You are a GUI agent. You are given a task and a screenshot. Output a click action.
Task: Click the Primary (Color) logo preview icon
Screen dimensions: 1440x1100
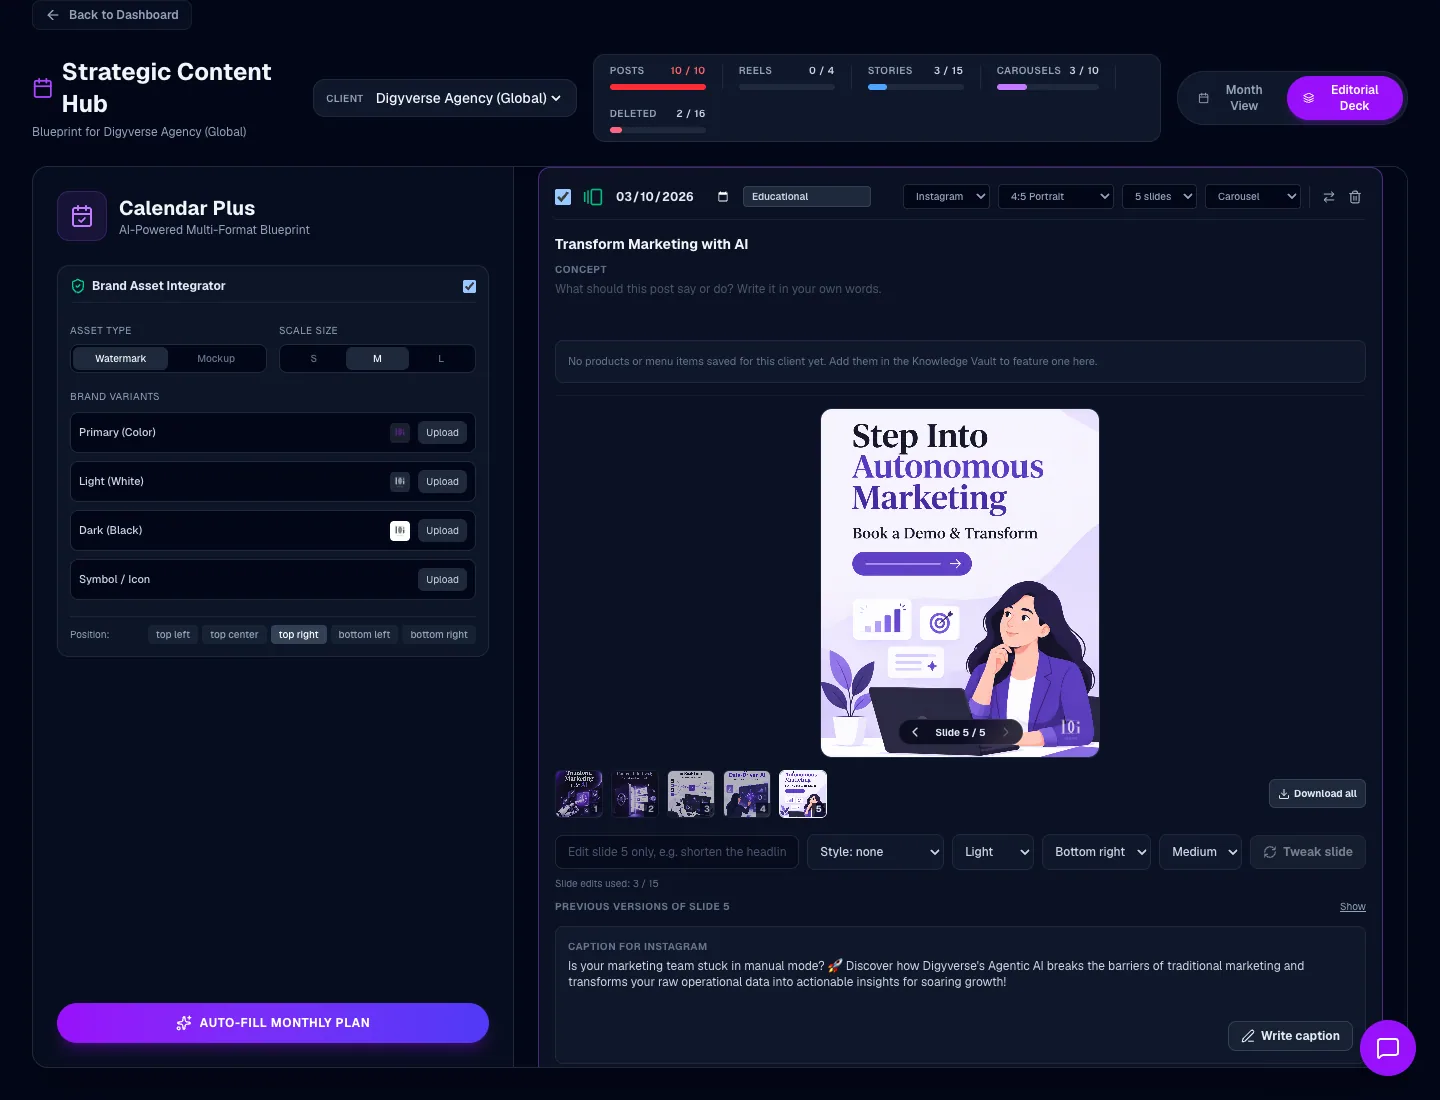[400, 433]
